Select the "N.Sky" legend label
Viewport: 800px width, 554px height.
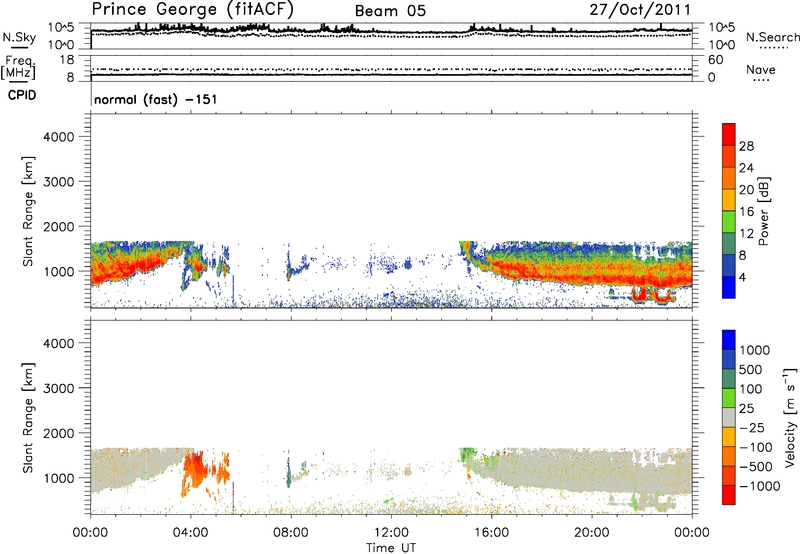(x=19, y=37)
